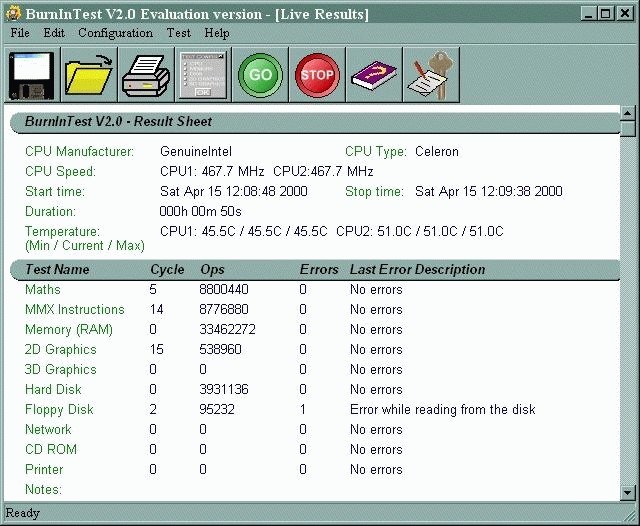Halt tests with the red STOP button
The image size is (640, 526).
point(317,75)
